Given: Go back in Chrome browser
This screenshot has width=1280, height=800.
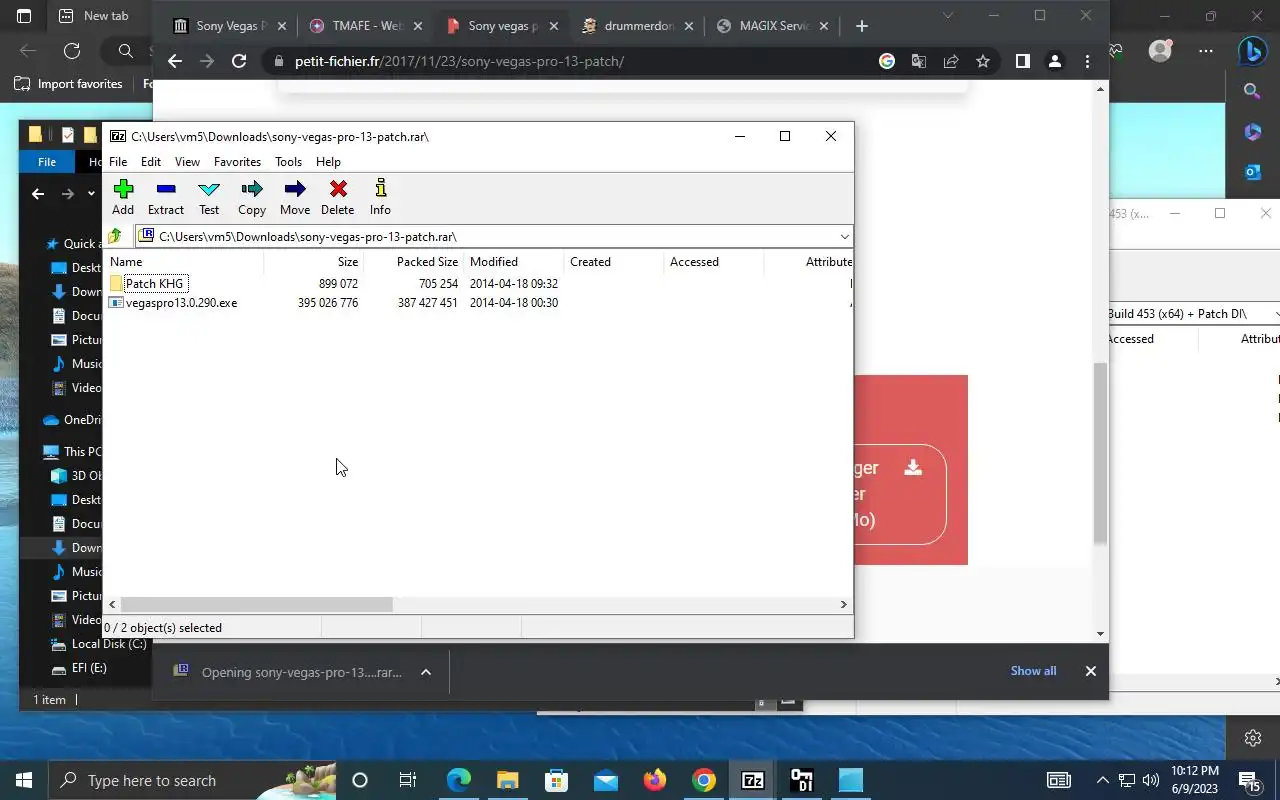Looking at the screenshot, I should [x=175, y=61].
